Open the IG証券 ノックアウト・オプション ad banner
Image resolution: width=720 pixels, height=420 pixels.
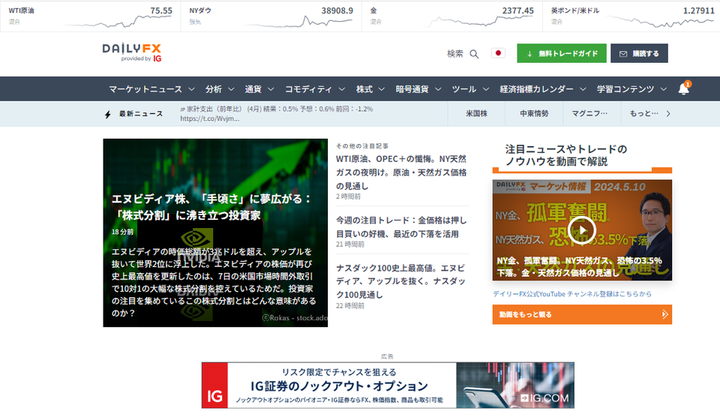(388, 385)
